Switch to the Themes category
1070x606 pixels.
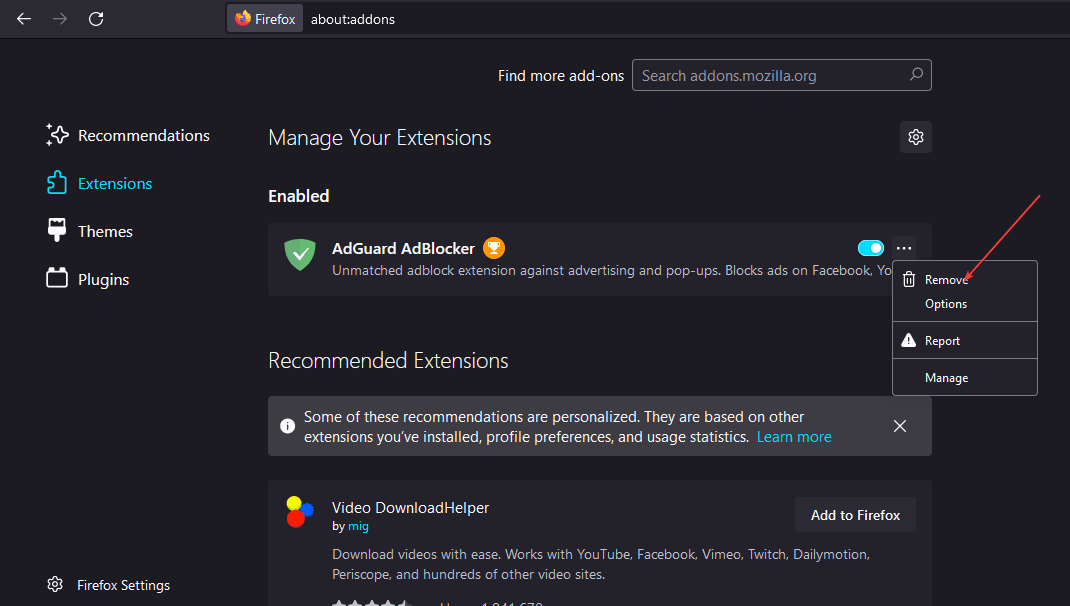coord(89,231)
